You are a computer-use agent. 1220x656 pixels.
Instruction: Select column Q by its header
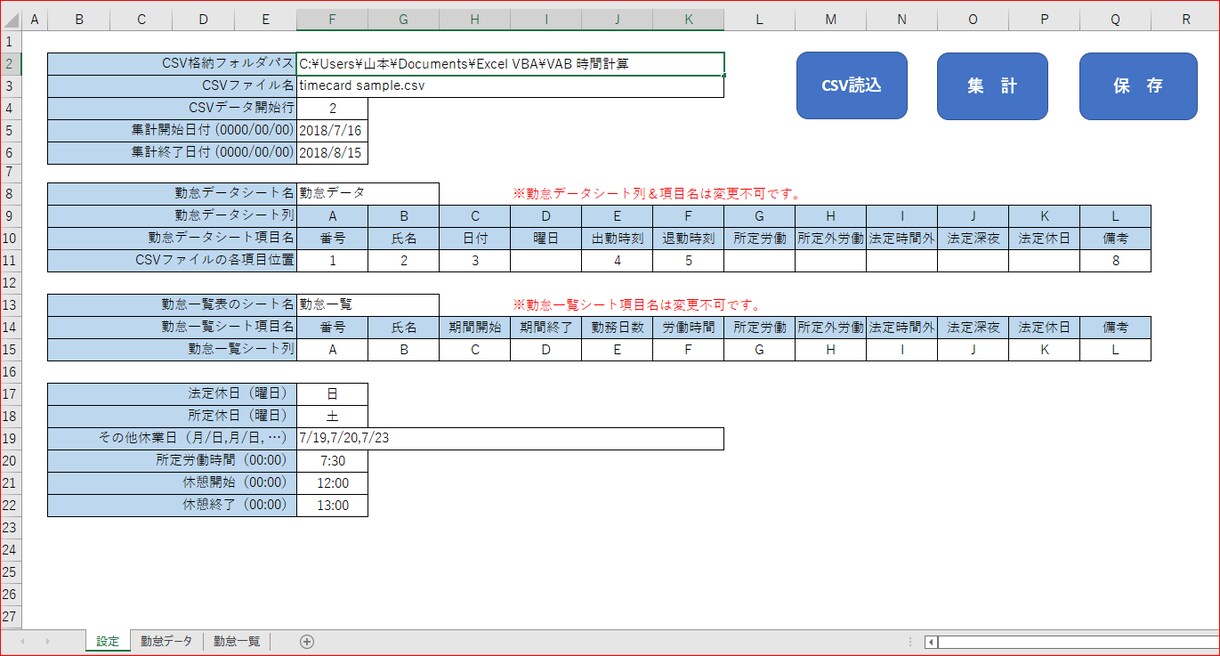pyautogui.click(x=1115, y=18)
